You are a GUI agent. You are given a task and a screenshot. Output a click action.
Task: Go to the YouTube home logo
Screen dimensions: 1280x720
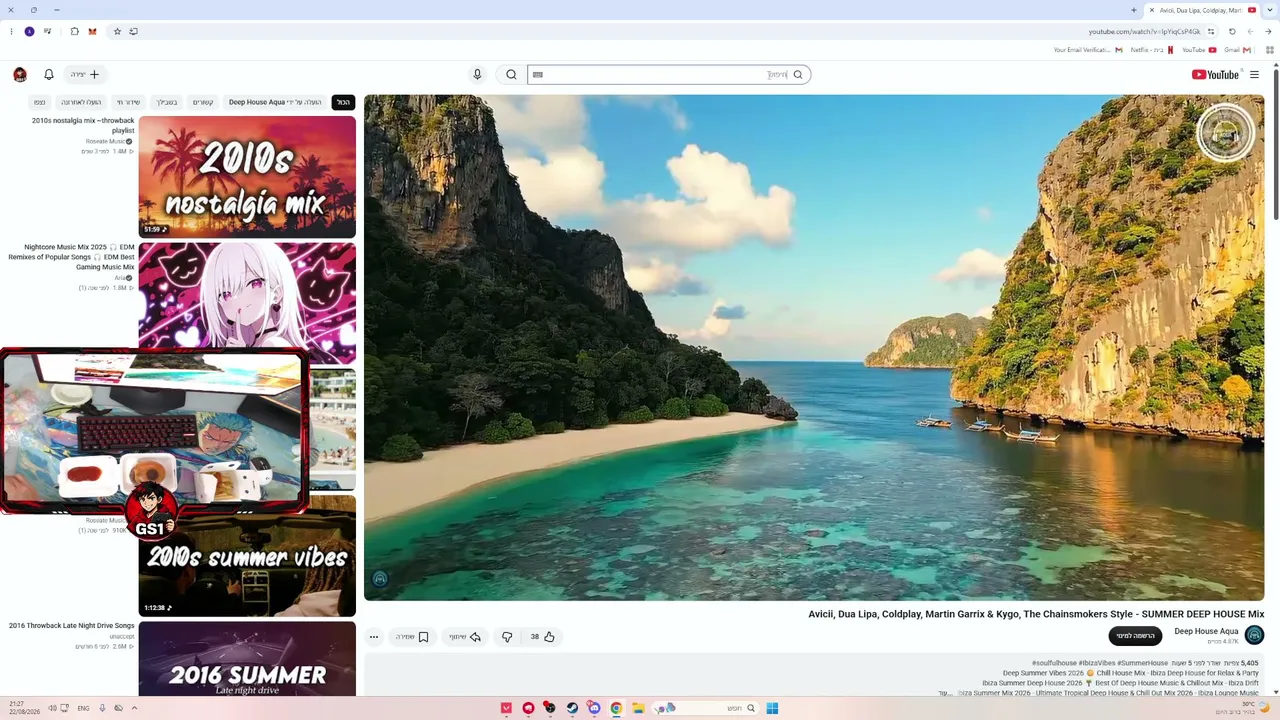pyautogui.click(x=1215, y=74)
